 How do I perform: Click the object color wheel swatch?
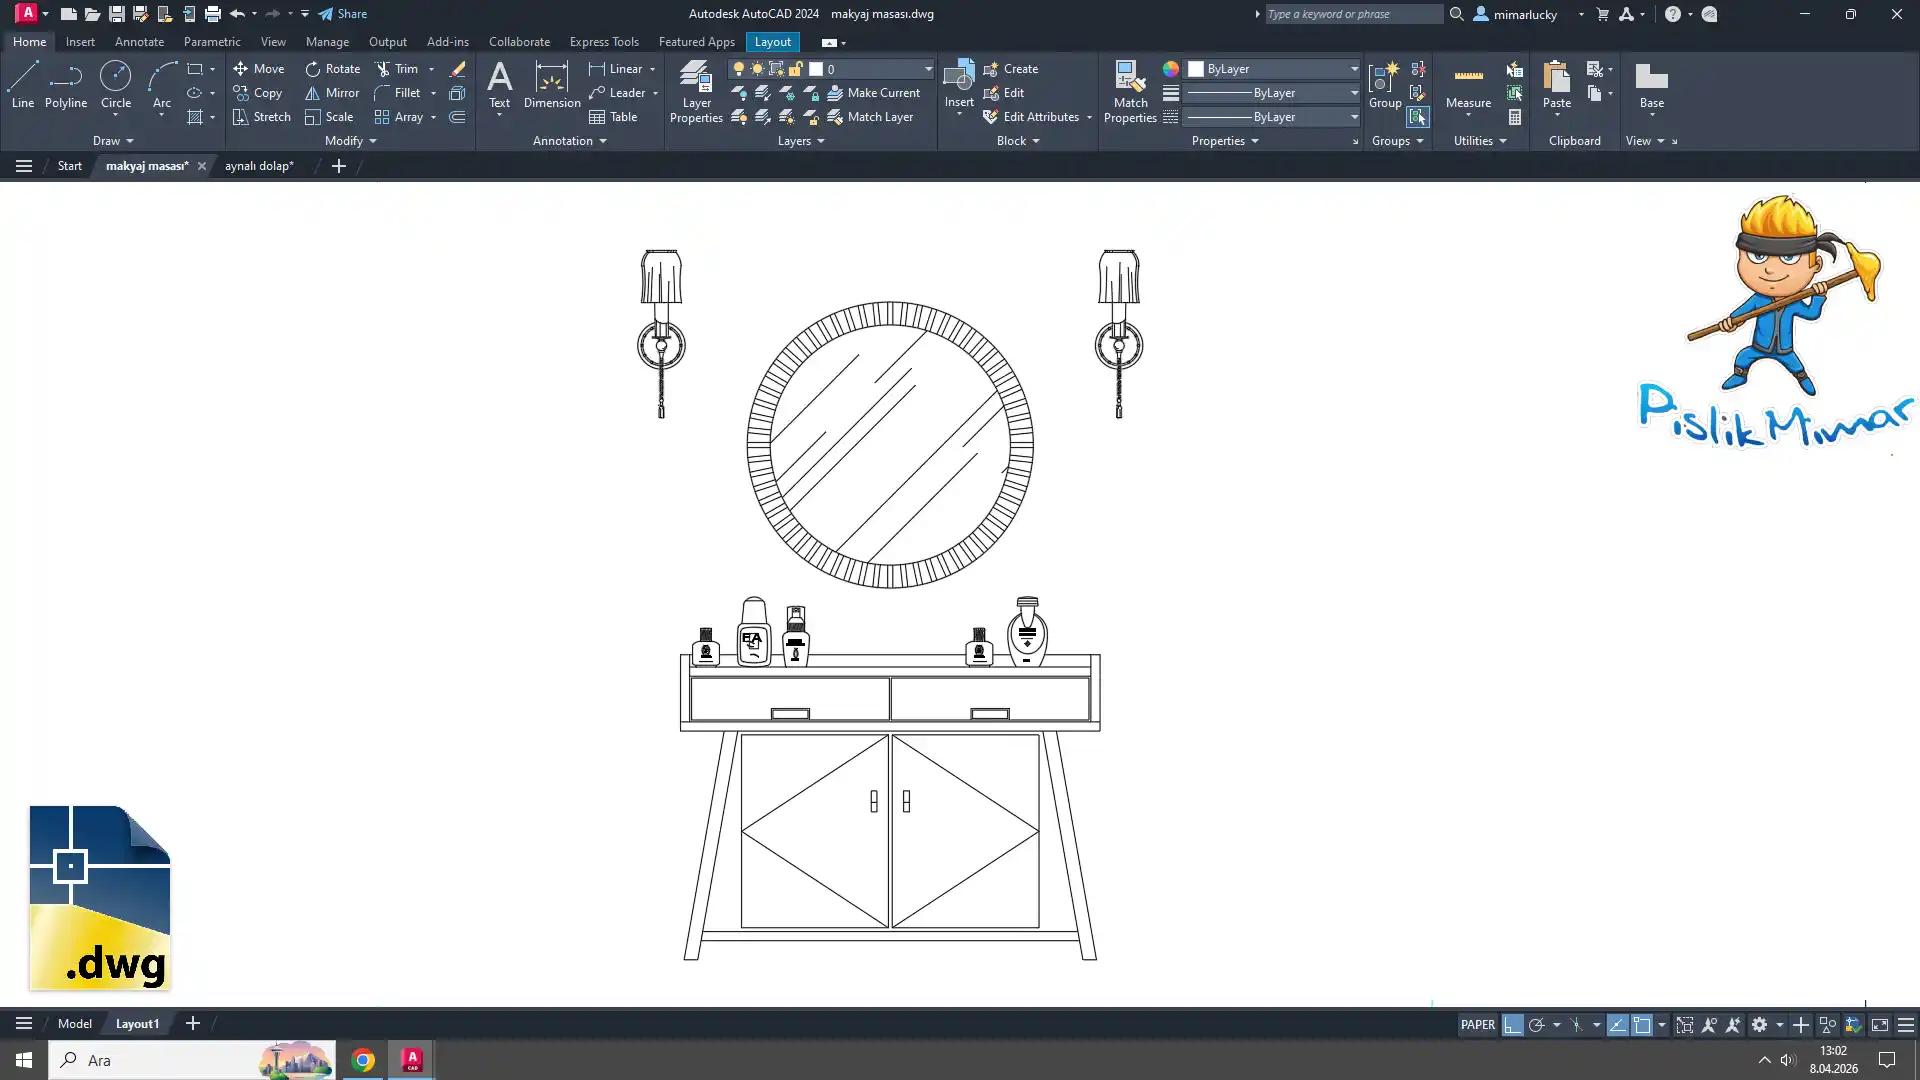point(1170,69)
